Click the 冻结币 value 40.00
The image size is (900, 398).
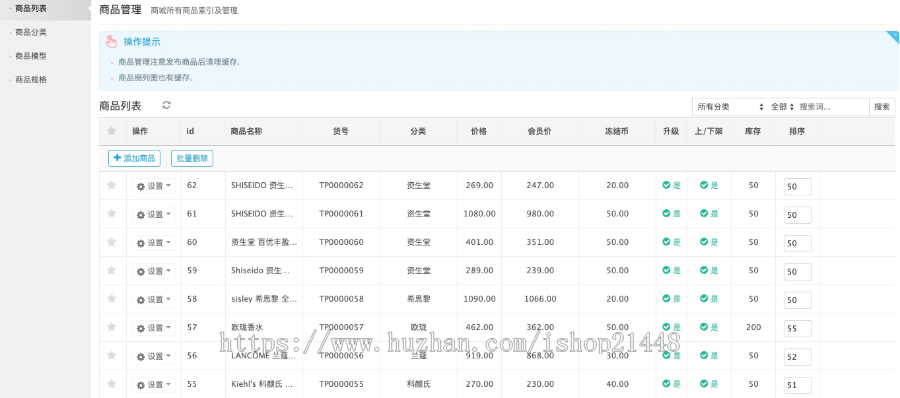pyautogui.click(x=617, y=384)
